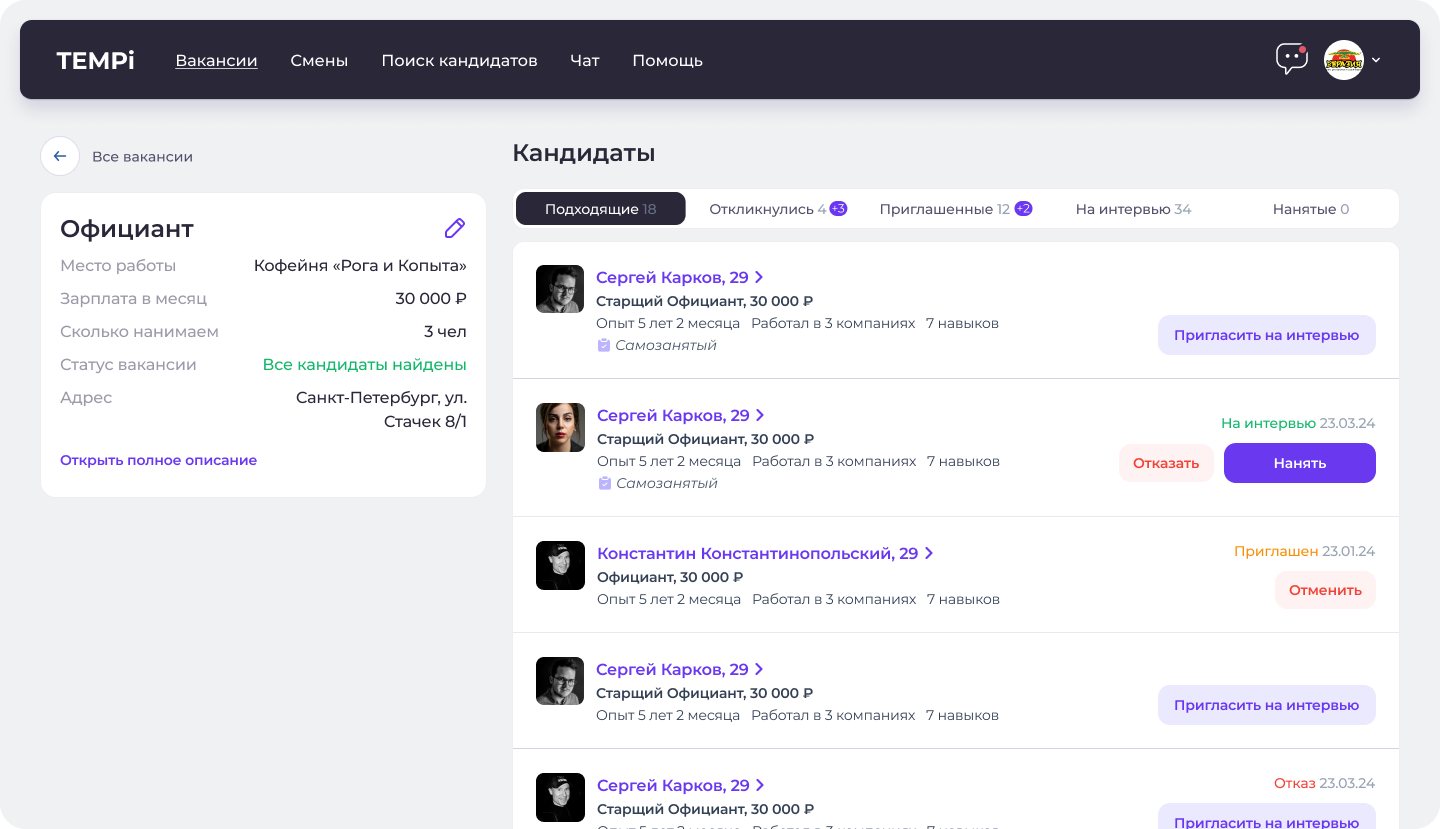Click the Кандидаты heading

point(584,153)
